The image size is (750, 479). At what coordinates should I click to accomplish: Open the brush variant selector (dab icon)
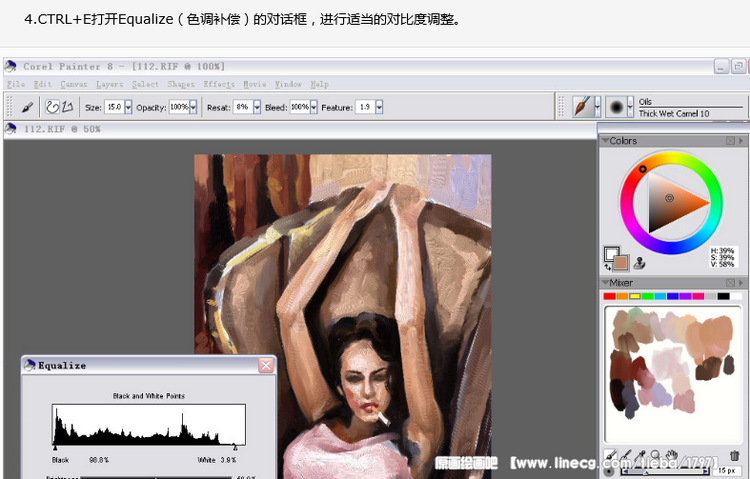click(616, 106)
